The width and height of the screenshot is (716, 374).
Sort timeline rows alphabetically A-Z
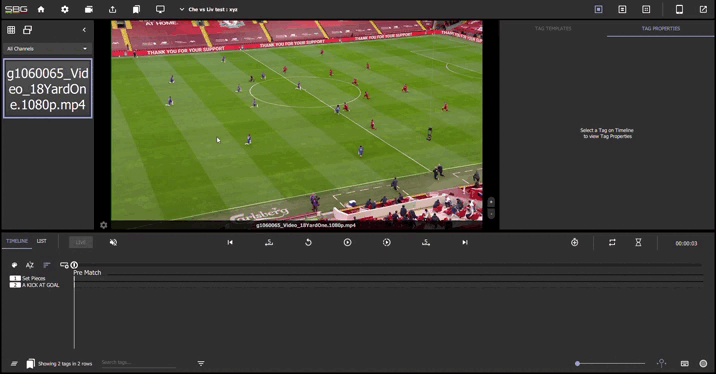point(30,265)
